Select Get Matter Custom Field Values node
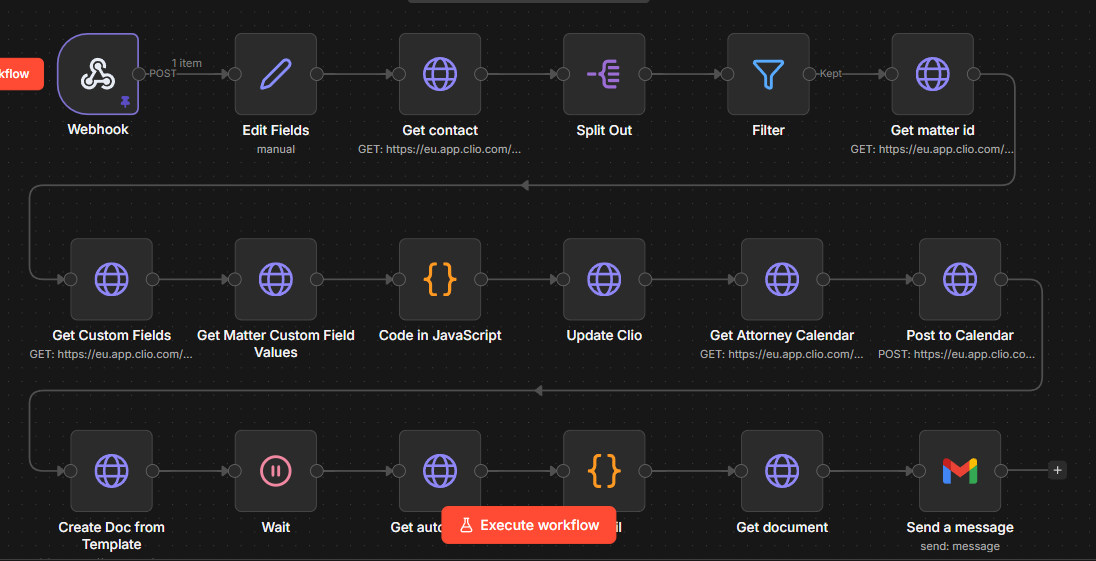This screenshot has height=561, width=1096. click(275, 279)
